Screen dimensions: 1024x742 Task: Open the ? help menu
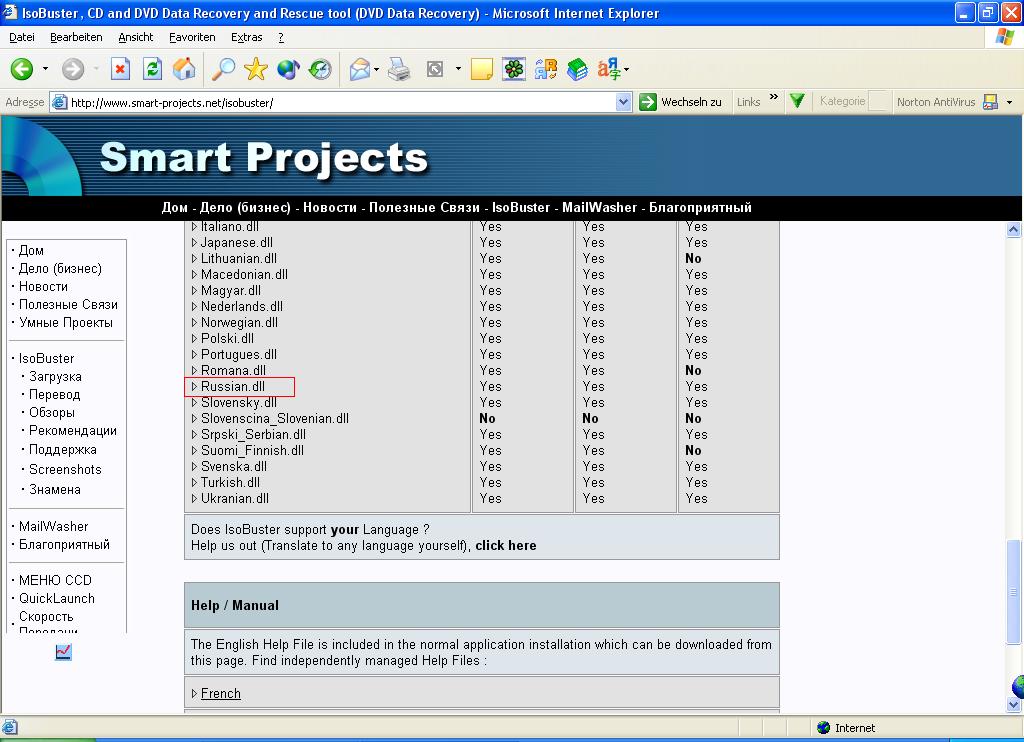point(281,37)
